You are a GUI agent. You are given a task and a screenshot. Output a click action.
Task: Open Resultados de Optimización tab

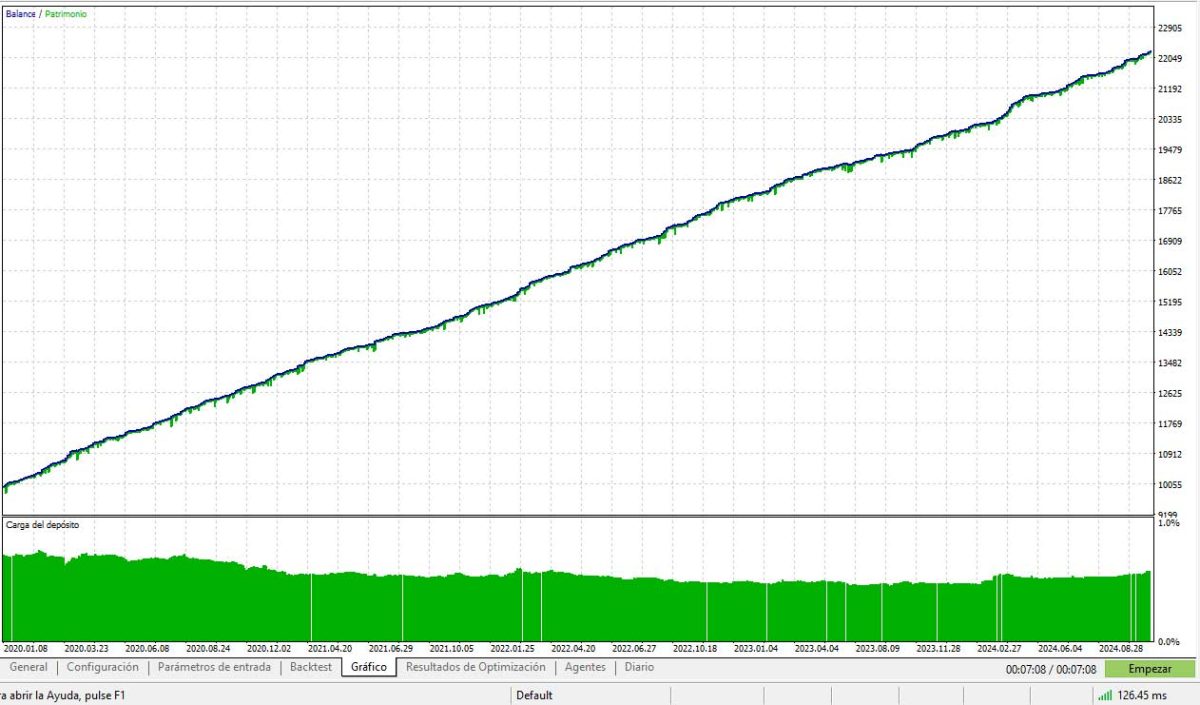(475, 667)
